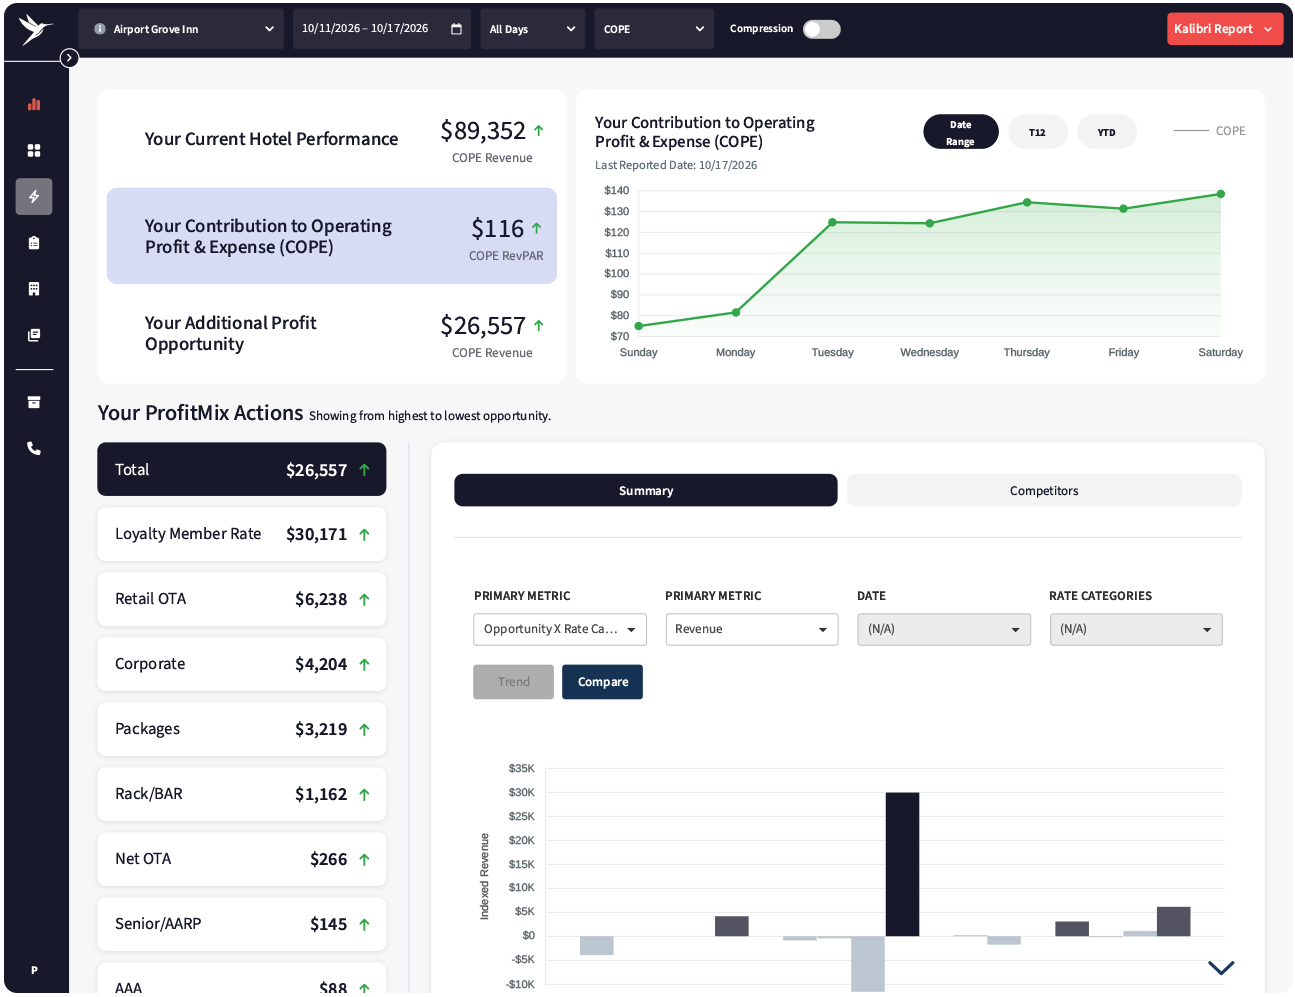The height and width of the screenshot is (997, 1295).
Task: Select the Corporate action card
Action: point(242,664)
